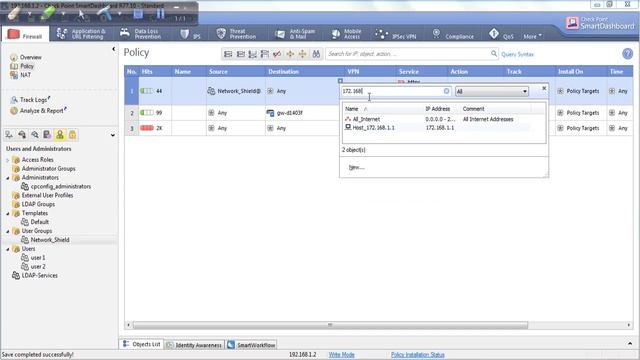Collapse the left navigation pane arrow

pos(113,49)
